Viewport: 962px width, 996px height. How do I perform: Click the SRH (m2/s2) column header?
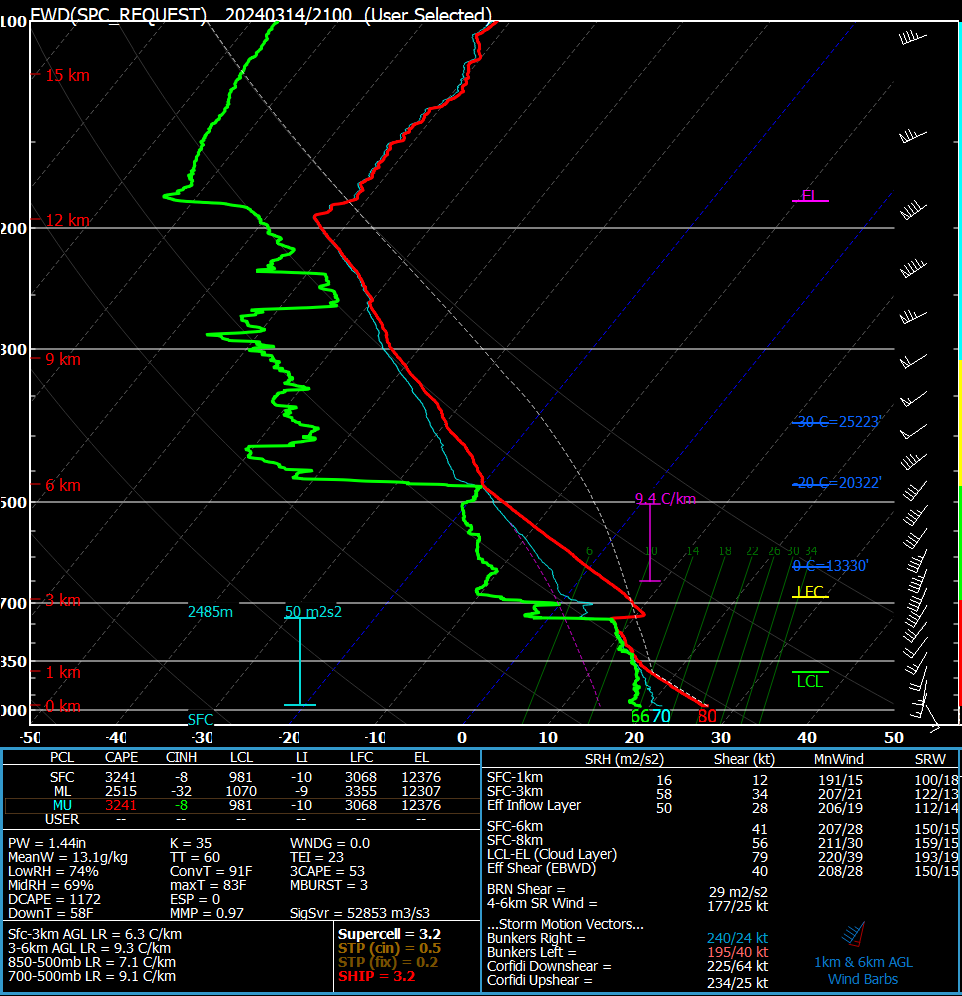point(625,759)
